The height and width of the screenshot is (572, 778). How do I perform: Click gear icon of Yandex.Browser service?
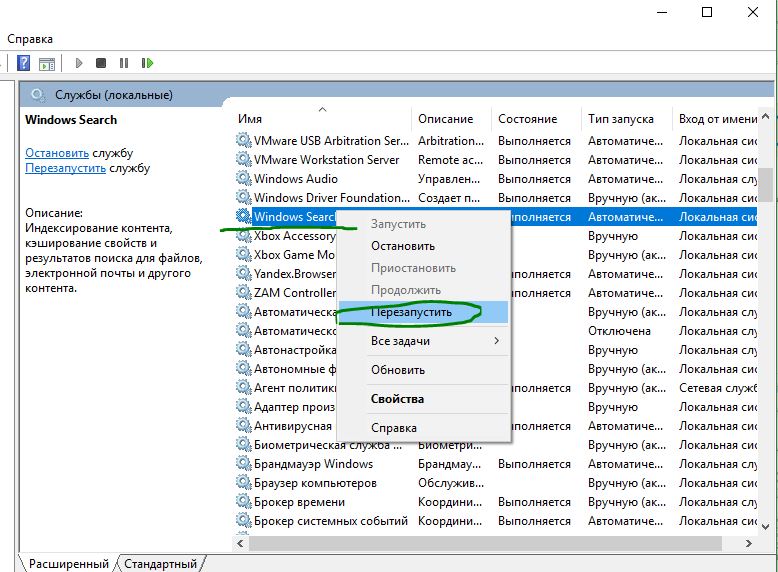tap(243, 273)
